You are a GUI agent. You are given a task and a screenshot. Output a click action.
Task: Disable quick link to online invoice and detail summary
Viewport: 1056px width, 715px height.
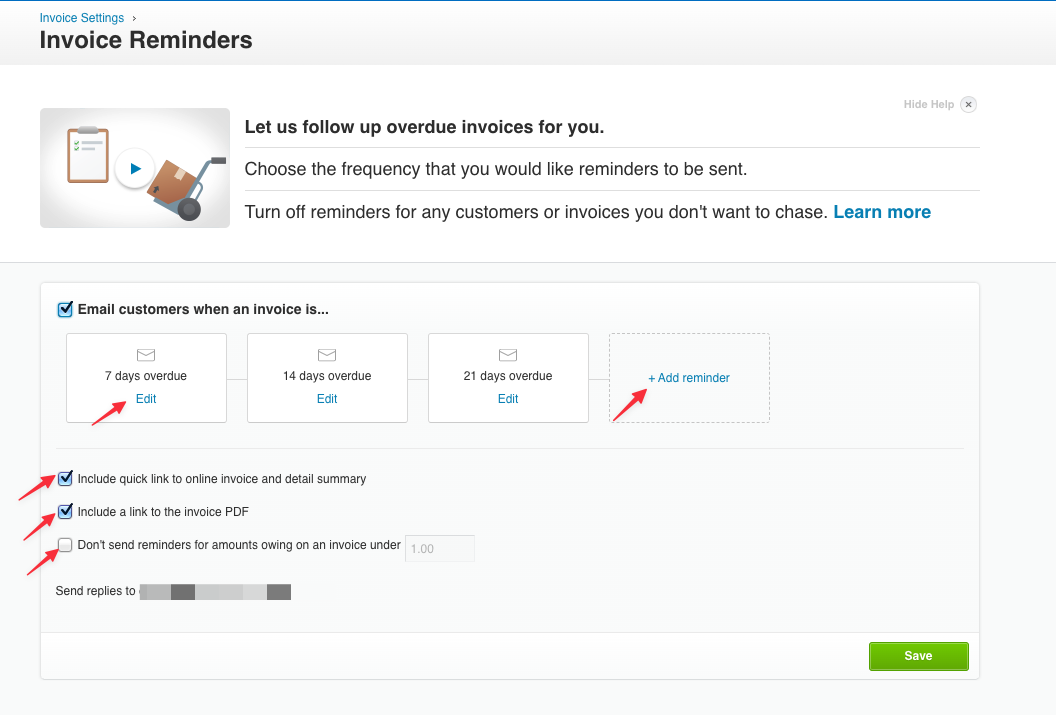point(65,478)
